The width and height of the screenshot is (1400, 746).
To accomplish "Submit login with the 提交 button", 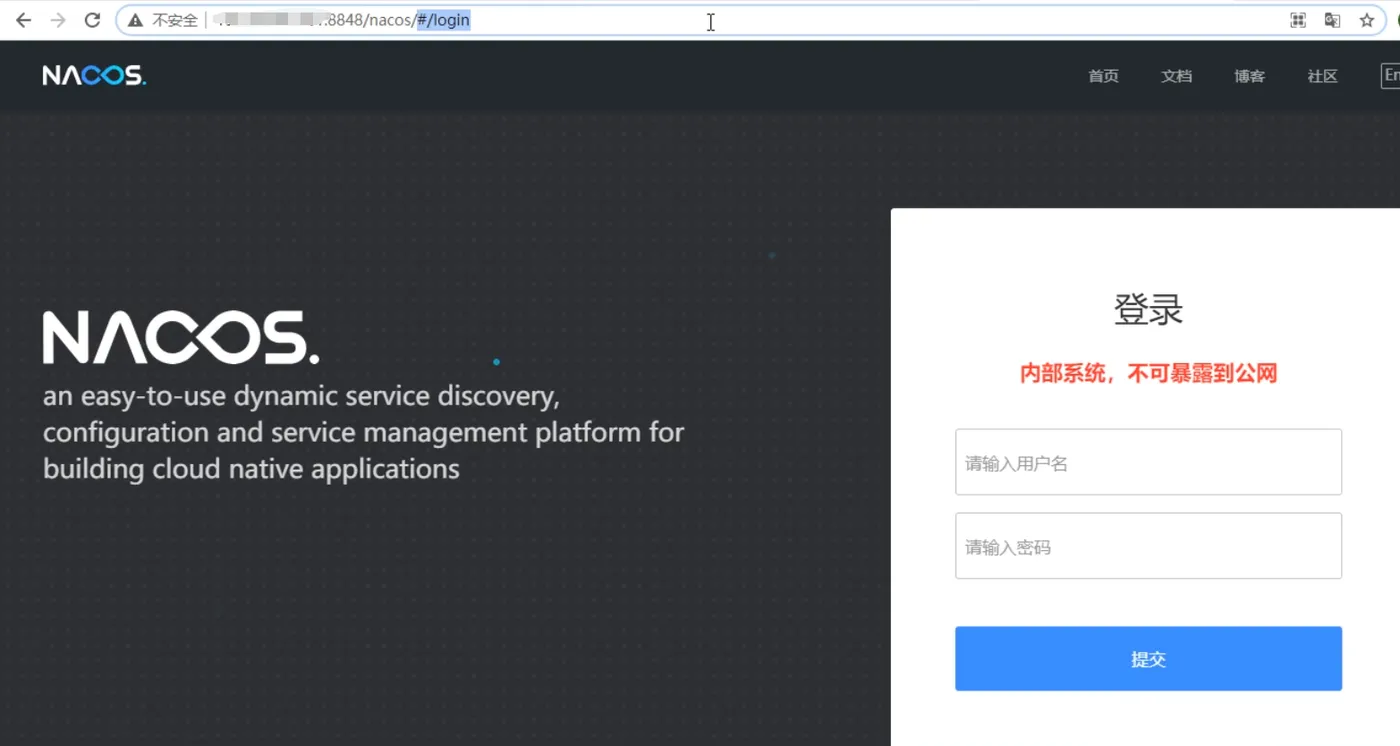I will (x=1148, y=659).
